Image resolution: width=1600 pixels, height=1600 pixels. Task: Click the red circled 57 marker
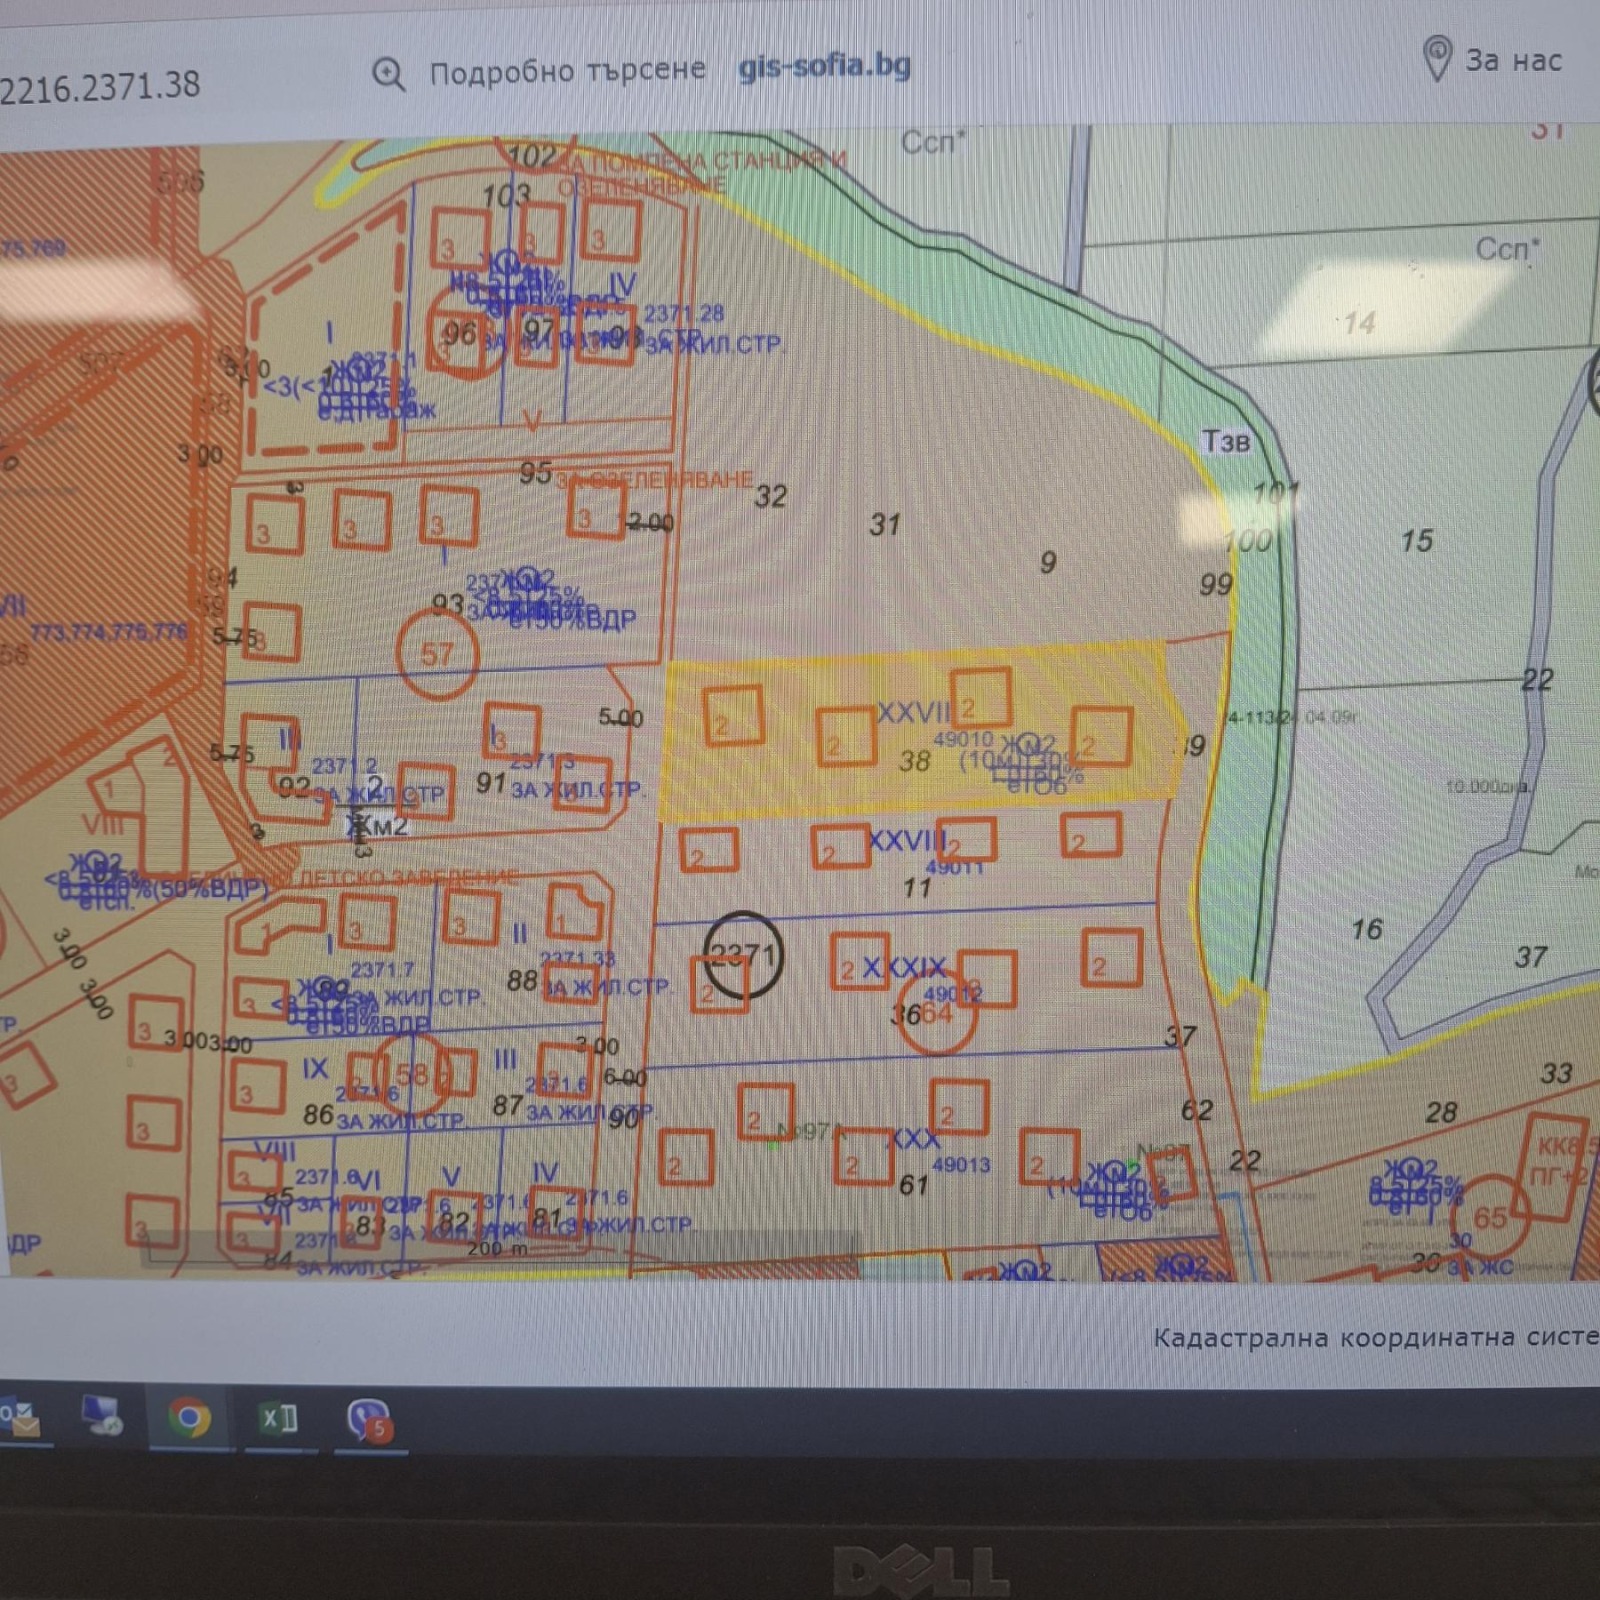click(437, 654)
